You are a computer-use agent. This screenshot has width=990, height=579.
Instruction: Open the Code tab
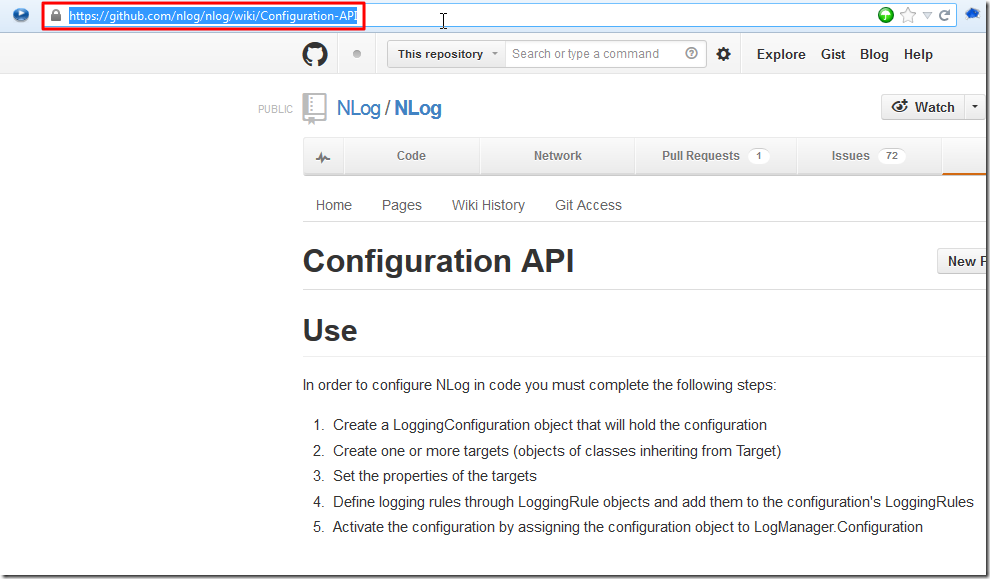[x=411, y=156]
